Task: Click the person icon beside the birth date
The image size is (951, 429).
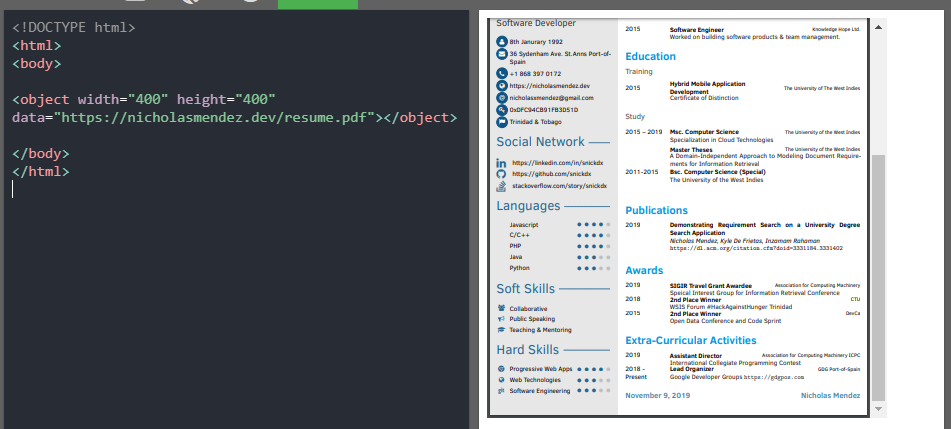Action: [502, 42]
